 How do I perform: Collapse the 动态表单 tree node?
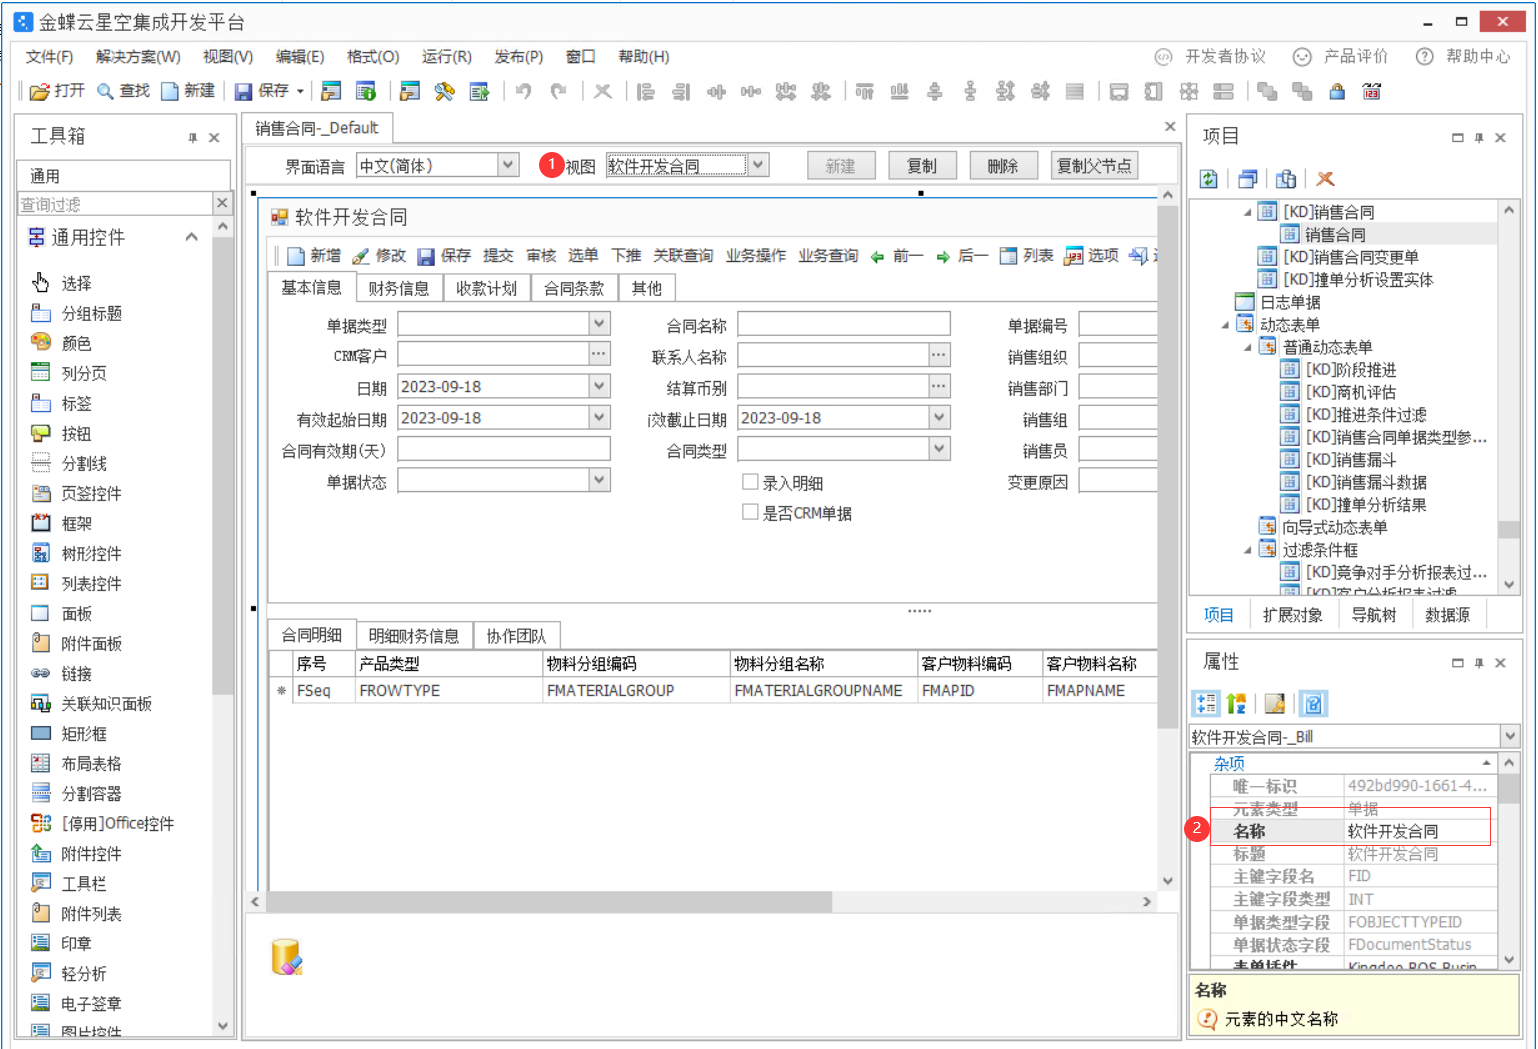[1225, 325]
